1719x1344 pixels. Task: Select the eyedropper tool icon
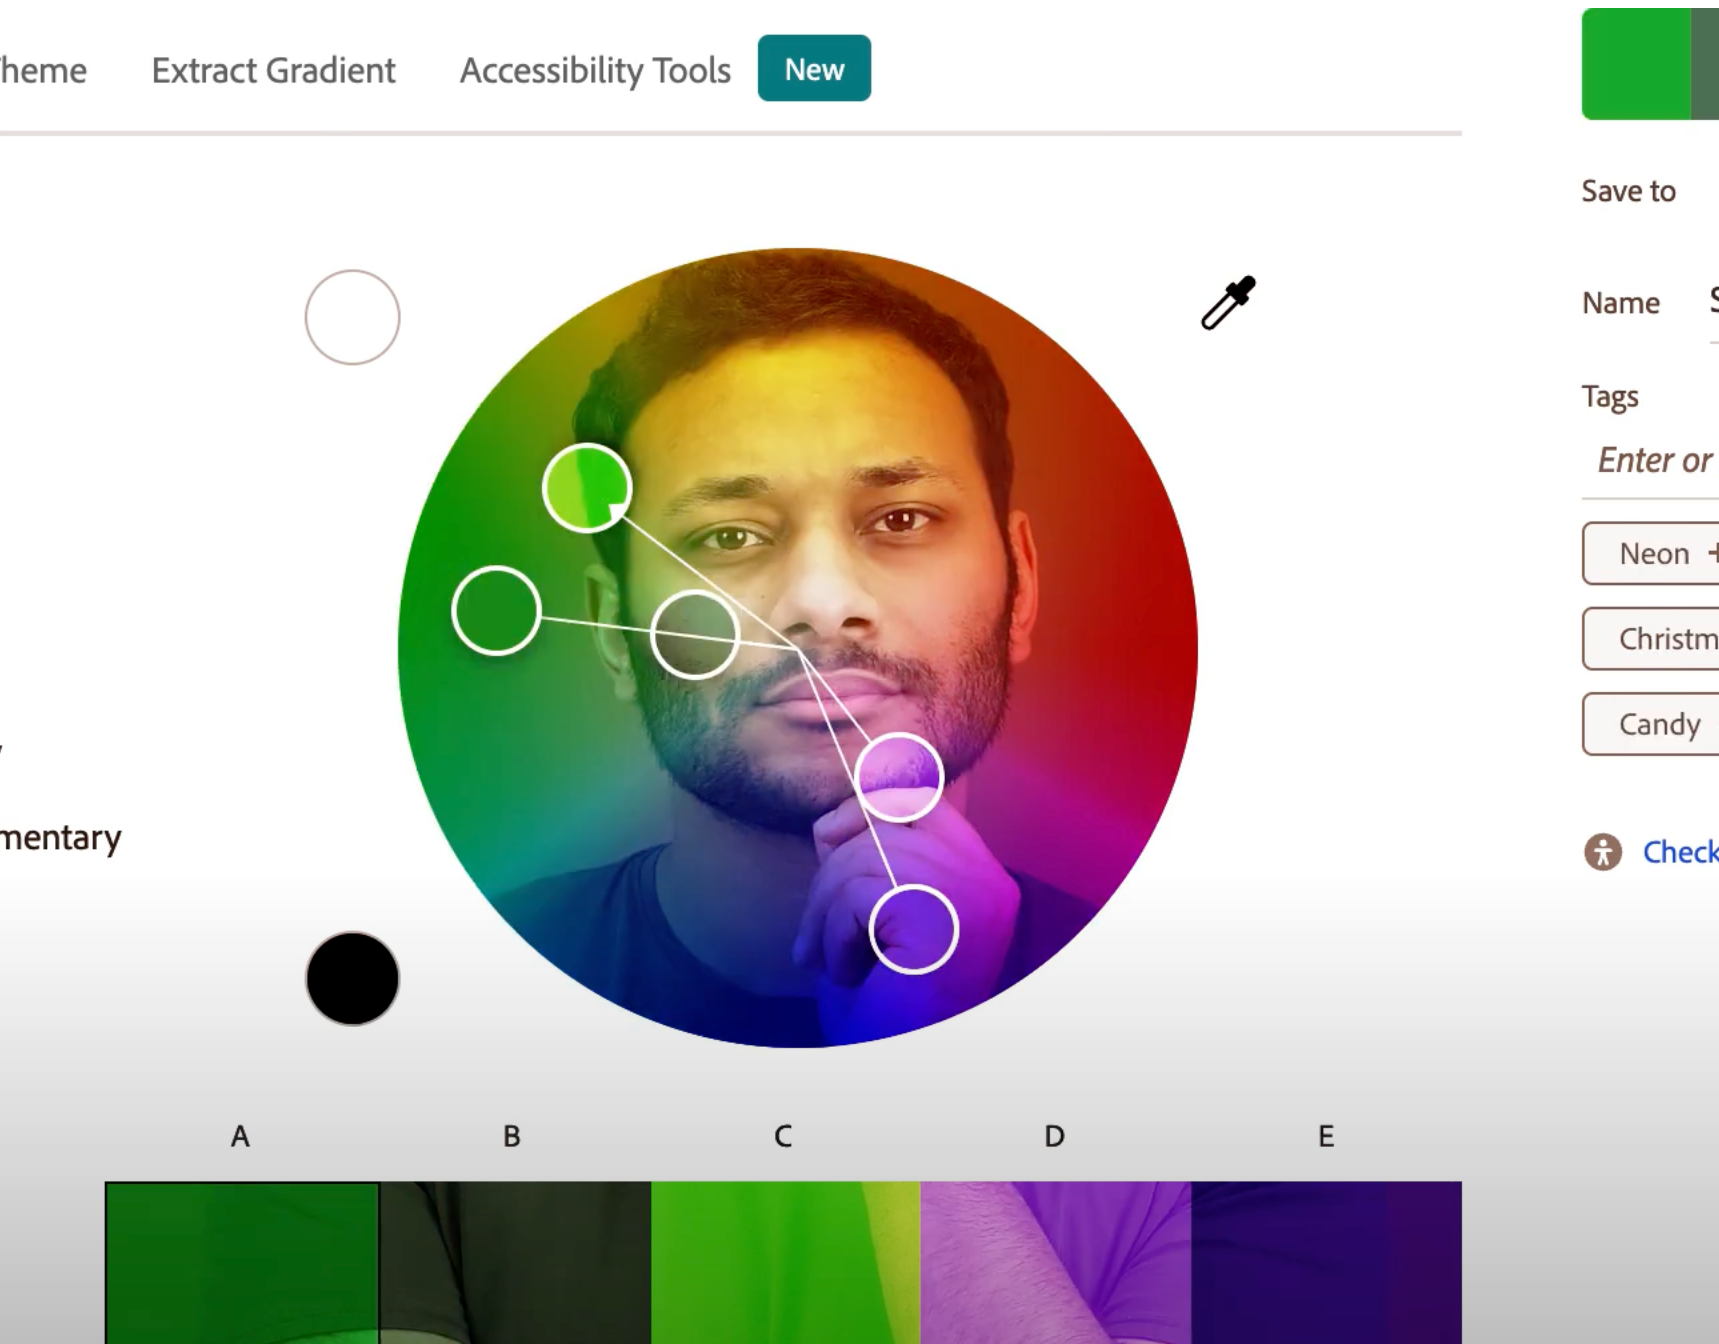[x=1228, y=303]
